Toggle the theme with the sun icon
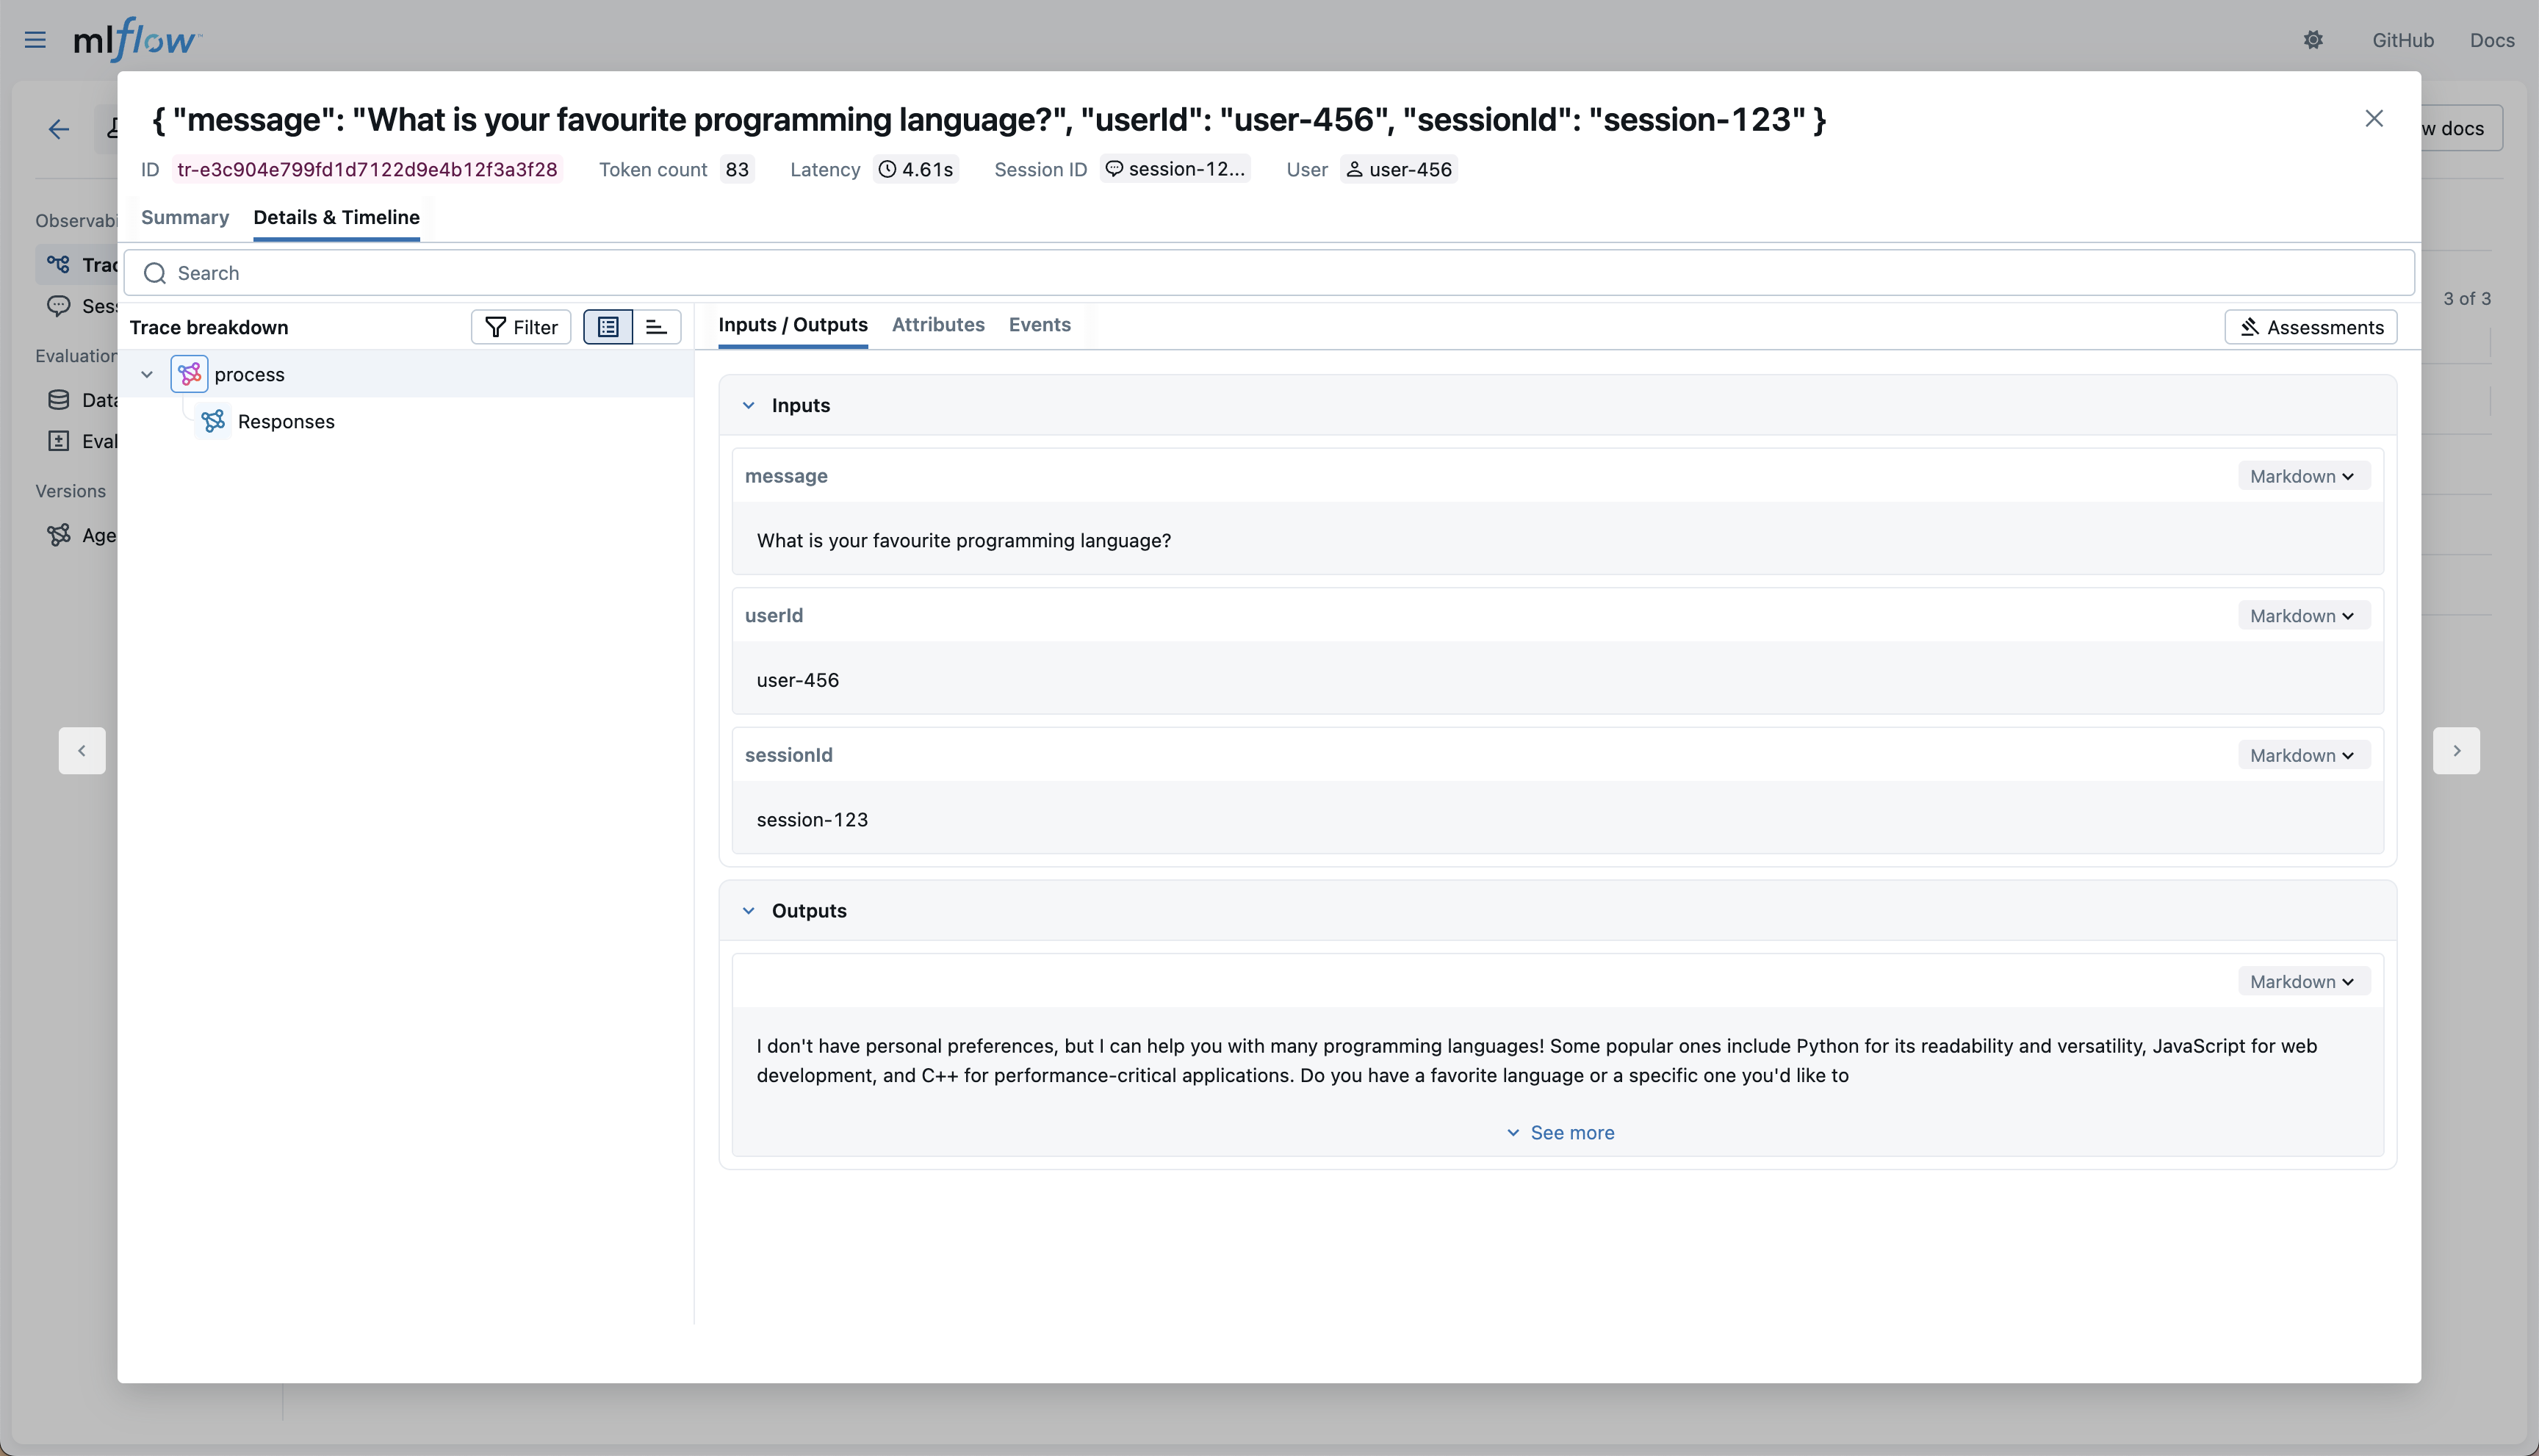 (x=2312, y=40)
